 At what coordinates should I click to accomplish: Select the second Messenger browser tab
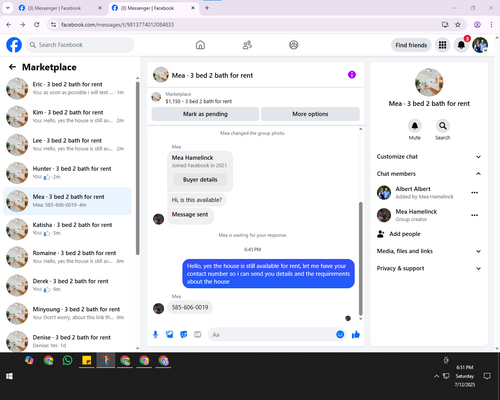153,8
